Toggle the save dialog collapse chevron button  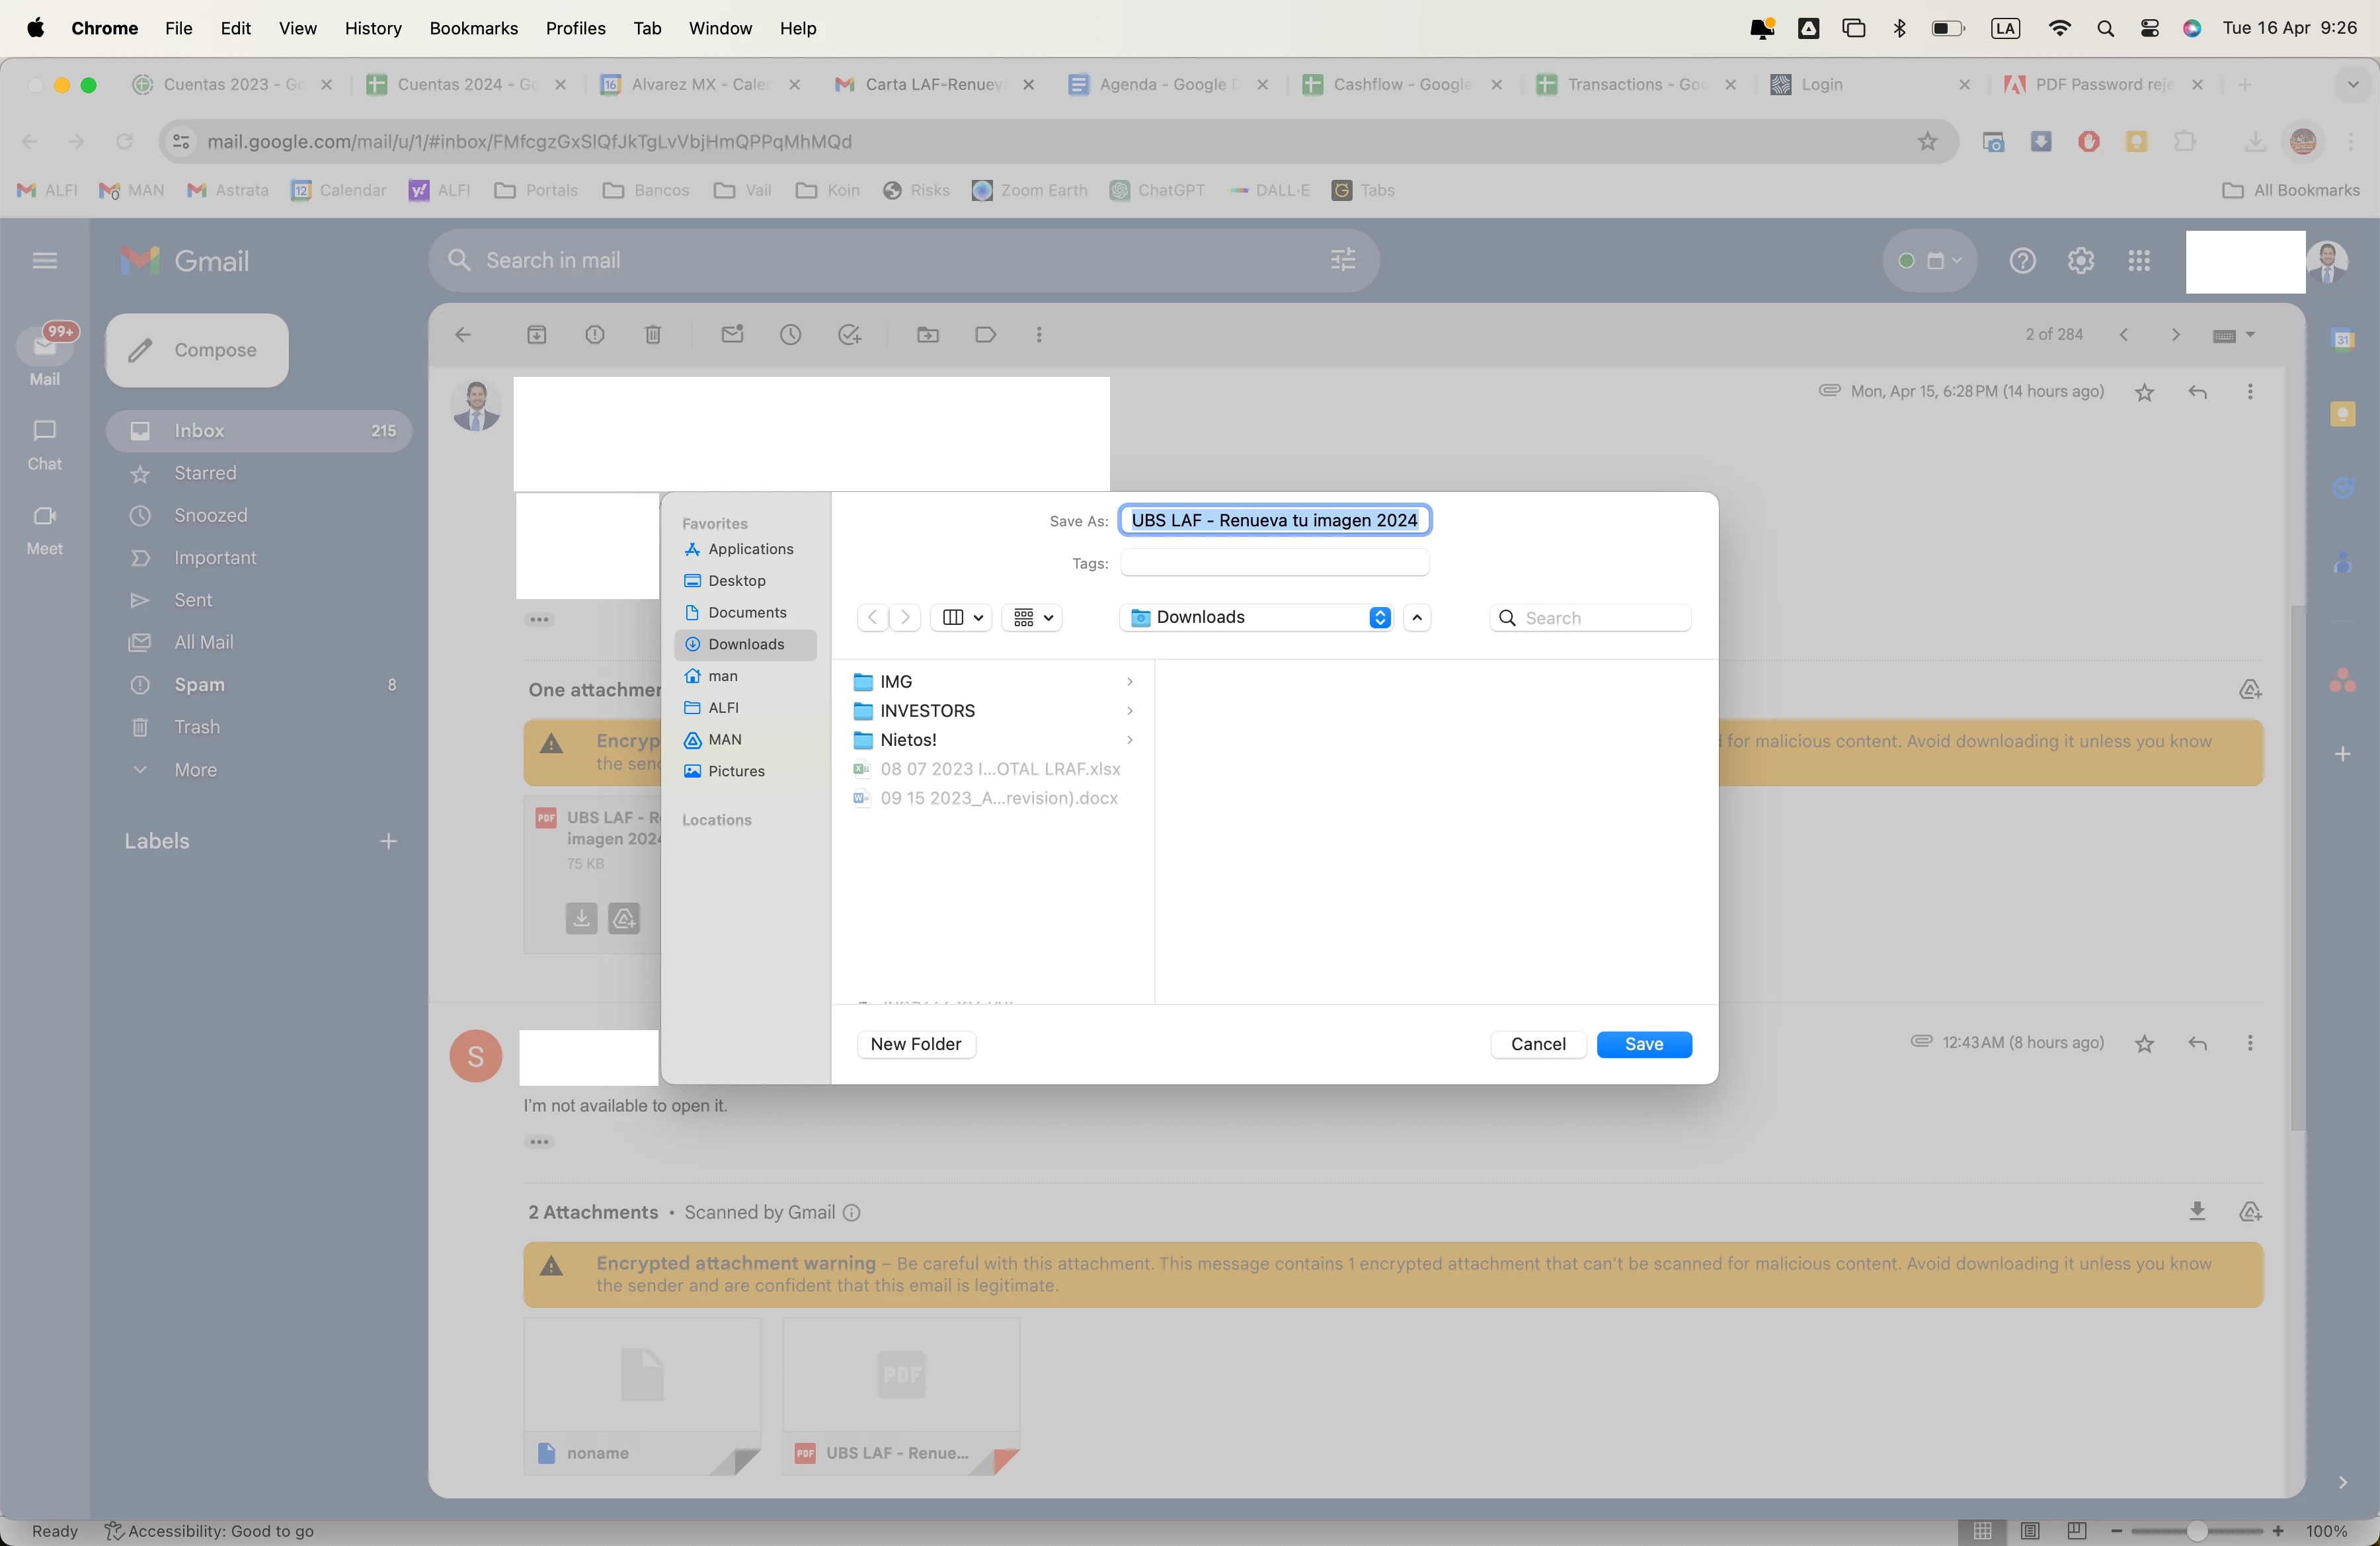click(x=1417, y=618)
